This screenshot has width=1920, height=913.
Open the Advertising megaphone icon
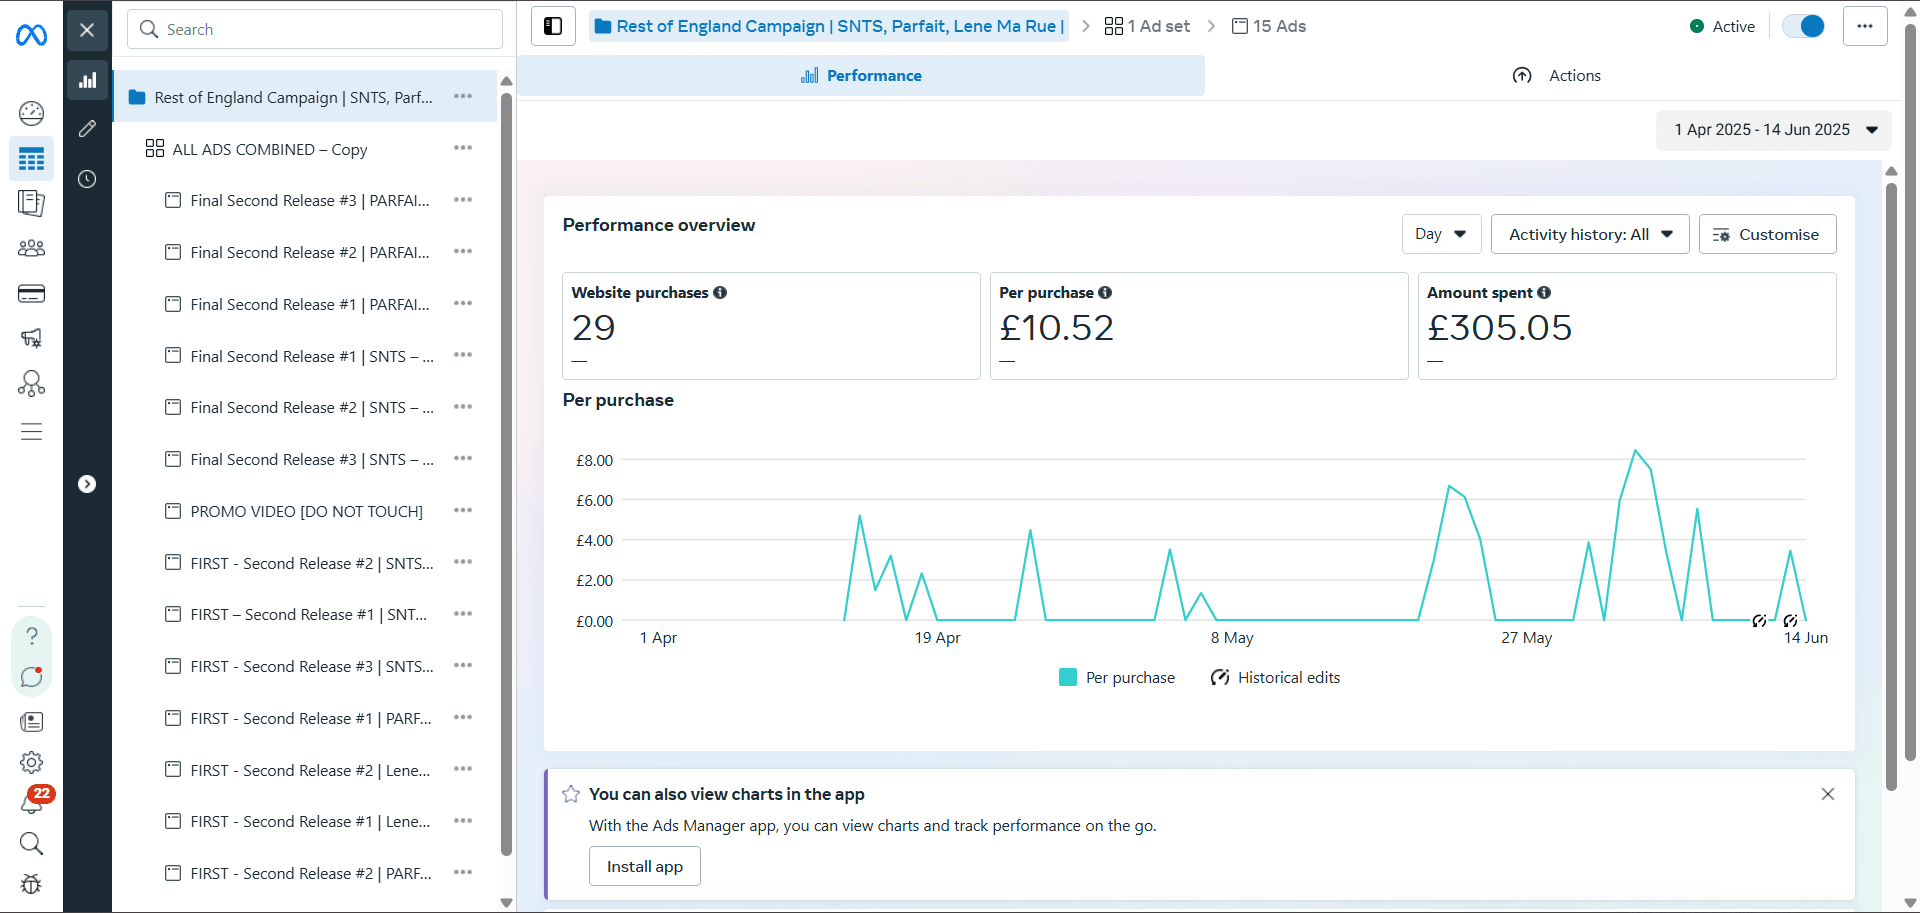tap(32, 338)
